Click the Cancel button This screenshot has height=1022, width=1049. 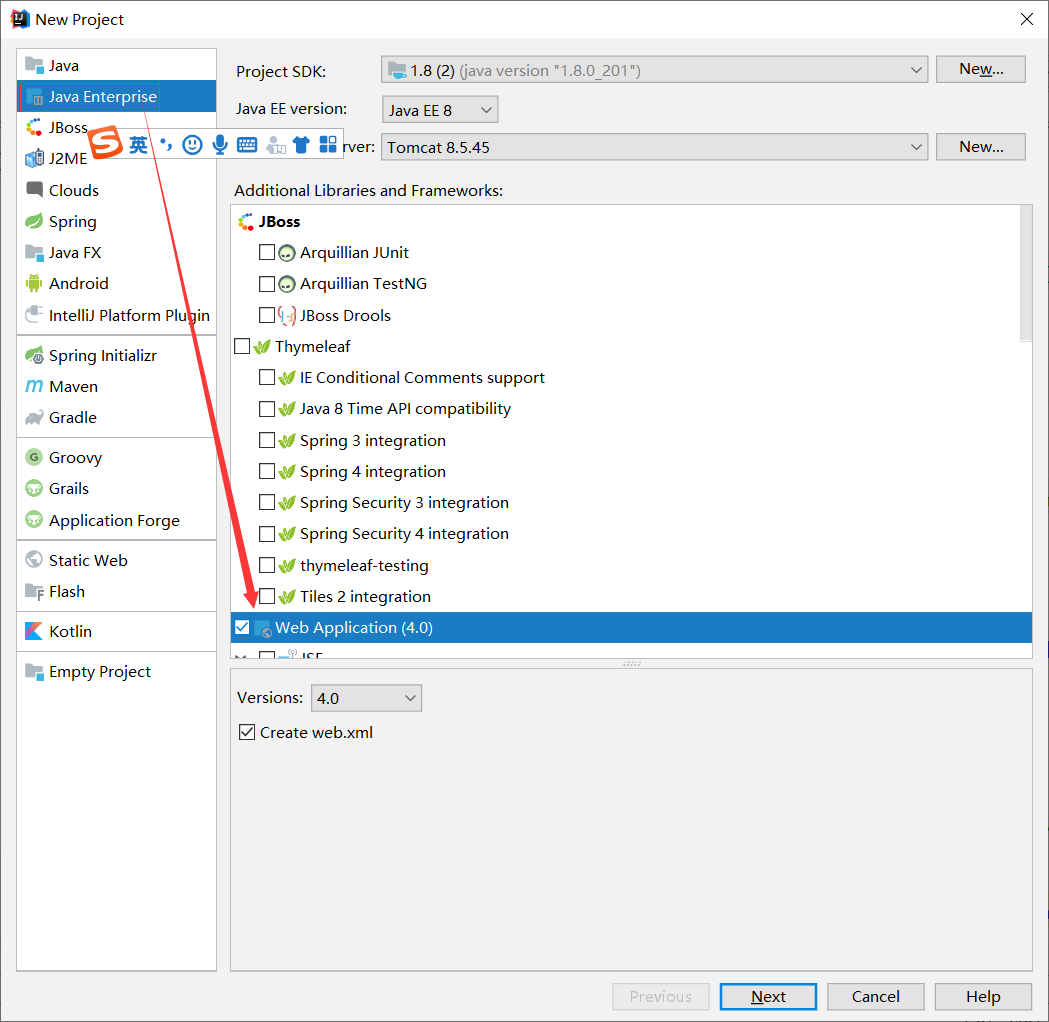pyautogui.click(x=876, y=997)
